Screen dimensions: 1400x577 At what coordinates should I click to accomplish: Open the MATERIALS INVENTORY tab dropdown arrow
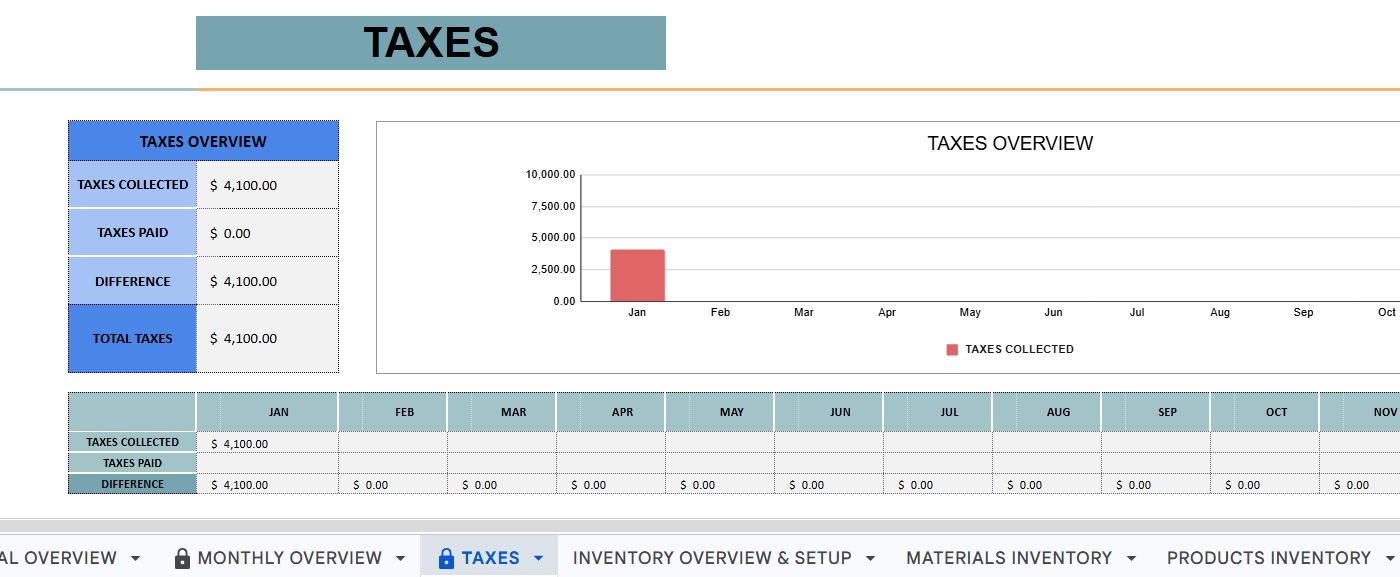pyautogui.click(x=1131, y=558)
